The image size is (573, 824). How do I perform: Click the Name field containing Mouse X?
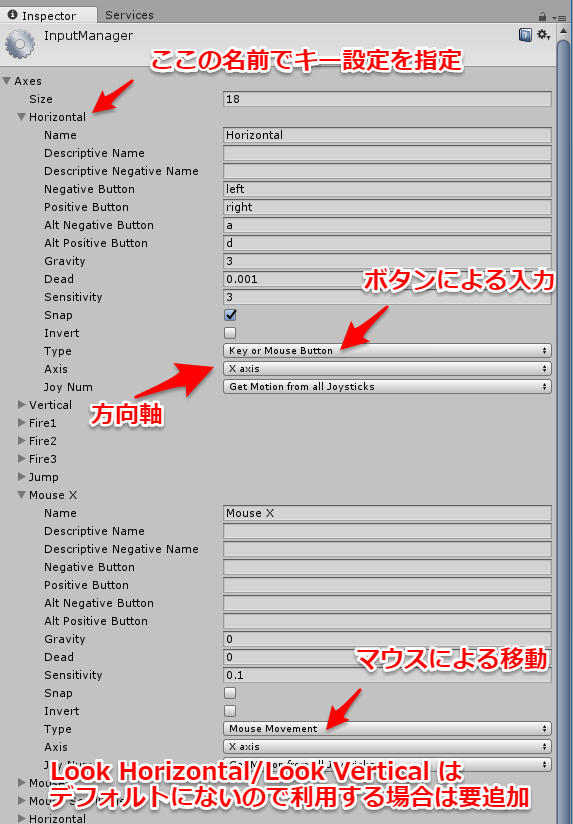(x=387, y=513)
